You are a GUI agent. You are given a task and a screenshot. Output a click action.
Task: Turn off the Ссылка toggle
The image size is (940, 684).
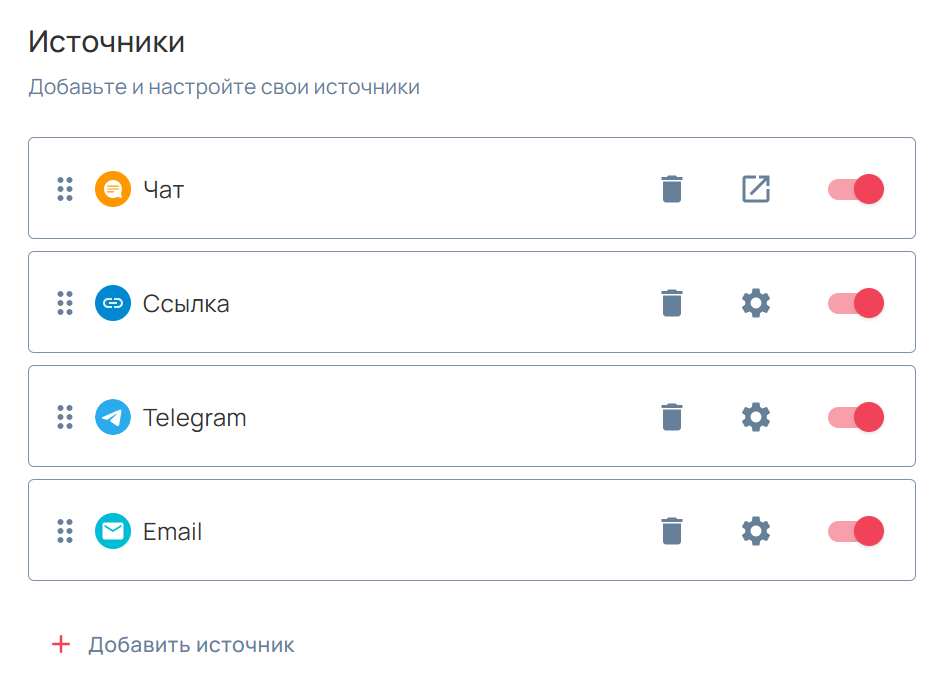coord(857,302)
